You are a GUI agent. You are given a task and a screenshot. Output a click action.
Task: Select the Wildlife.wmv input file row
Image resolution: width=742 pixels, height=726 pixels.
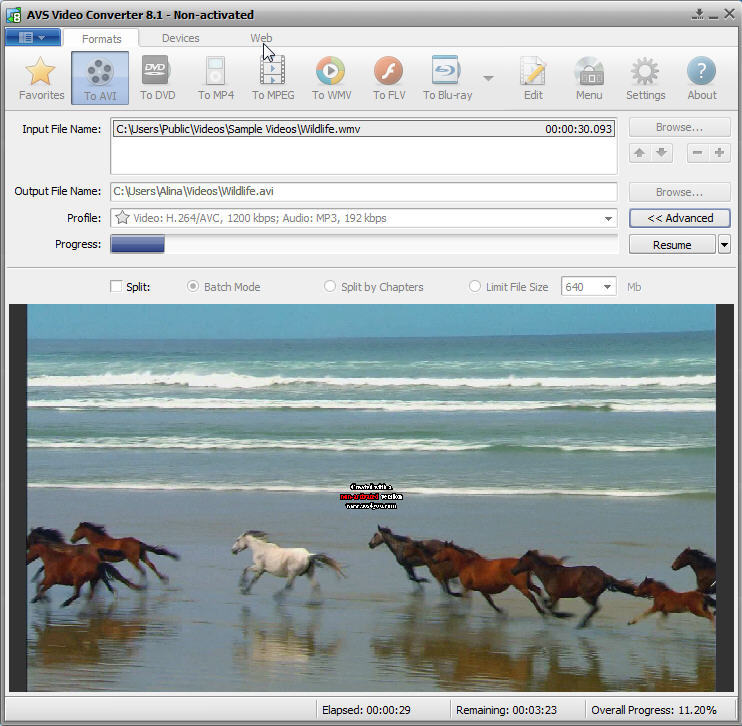click(x=364, y=129)
